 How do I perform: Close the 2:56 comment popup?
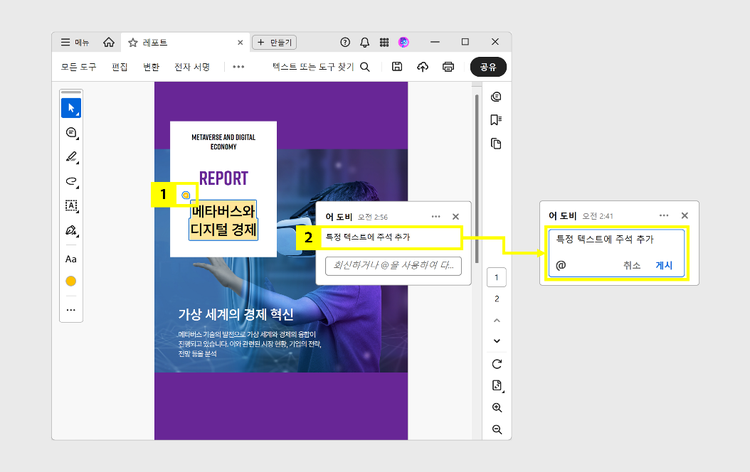[456, 217]
